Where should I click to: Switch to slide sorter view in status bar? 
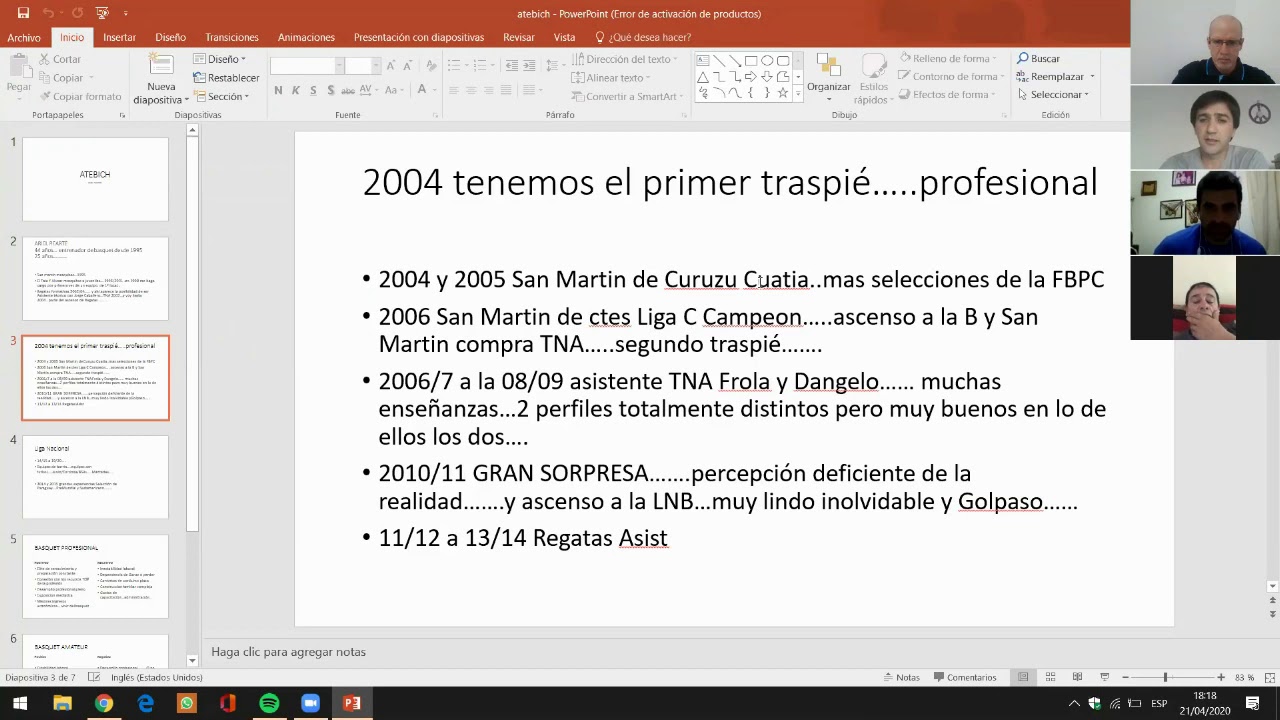tap(1050, 677)
